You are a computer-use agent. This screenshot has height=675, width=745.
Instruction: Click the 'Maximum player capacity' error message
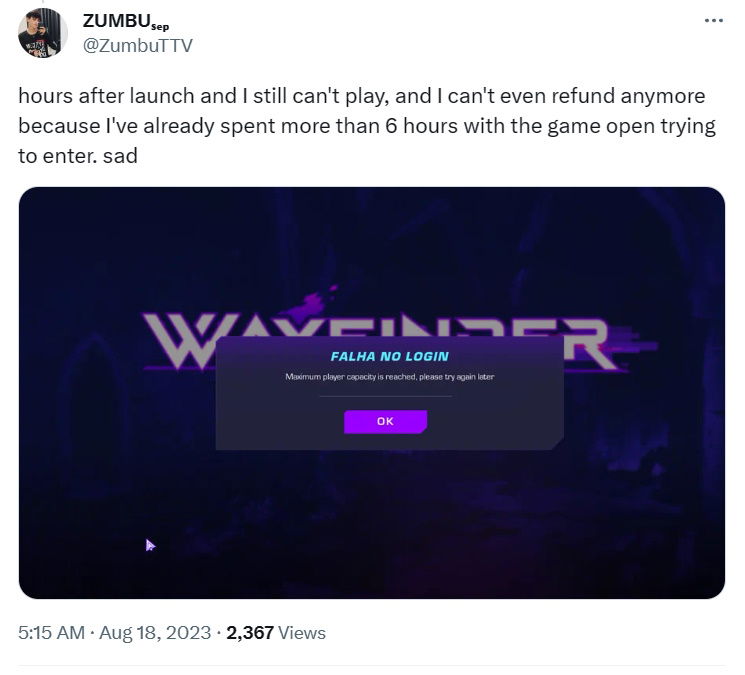[390, 377]
